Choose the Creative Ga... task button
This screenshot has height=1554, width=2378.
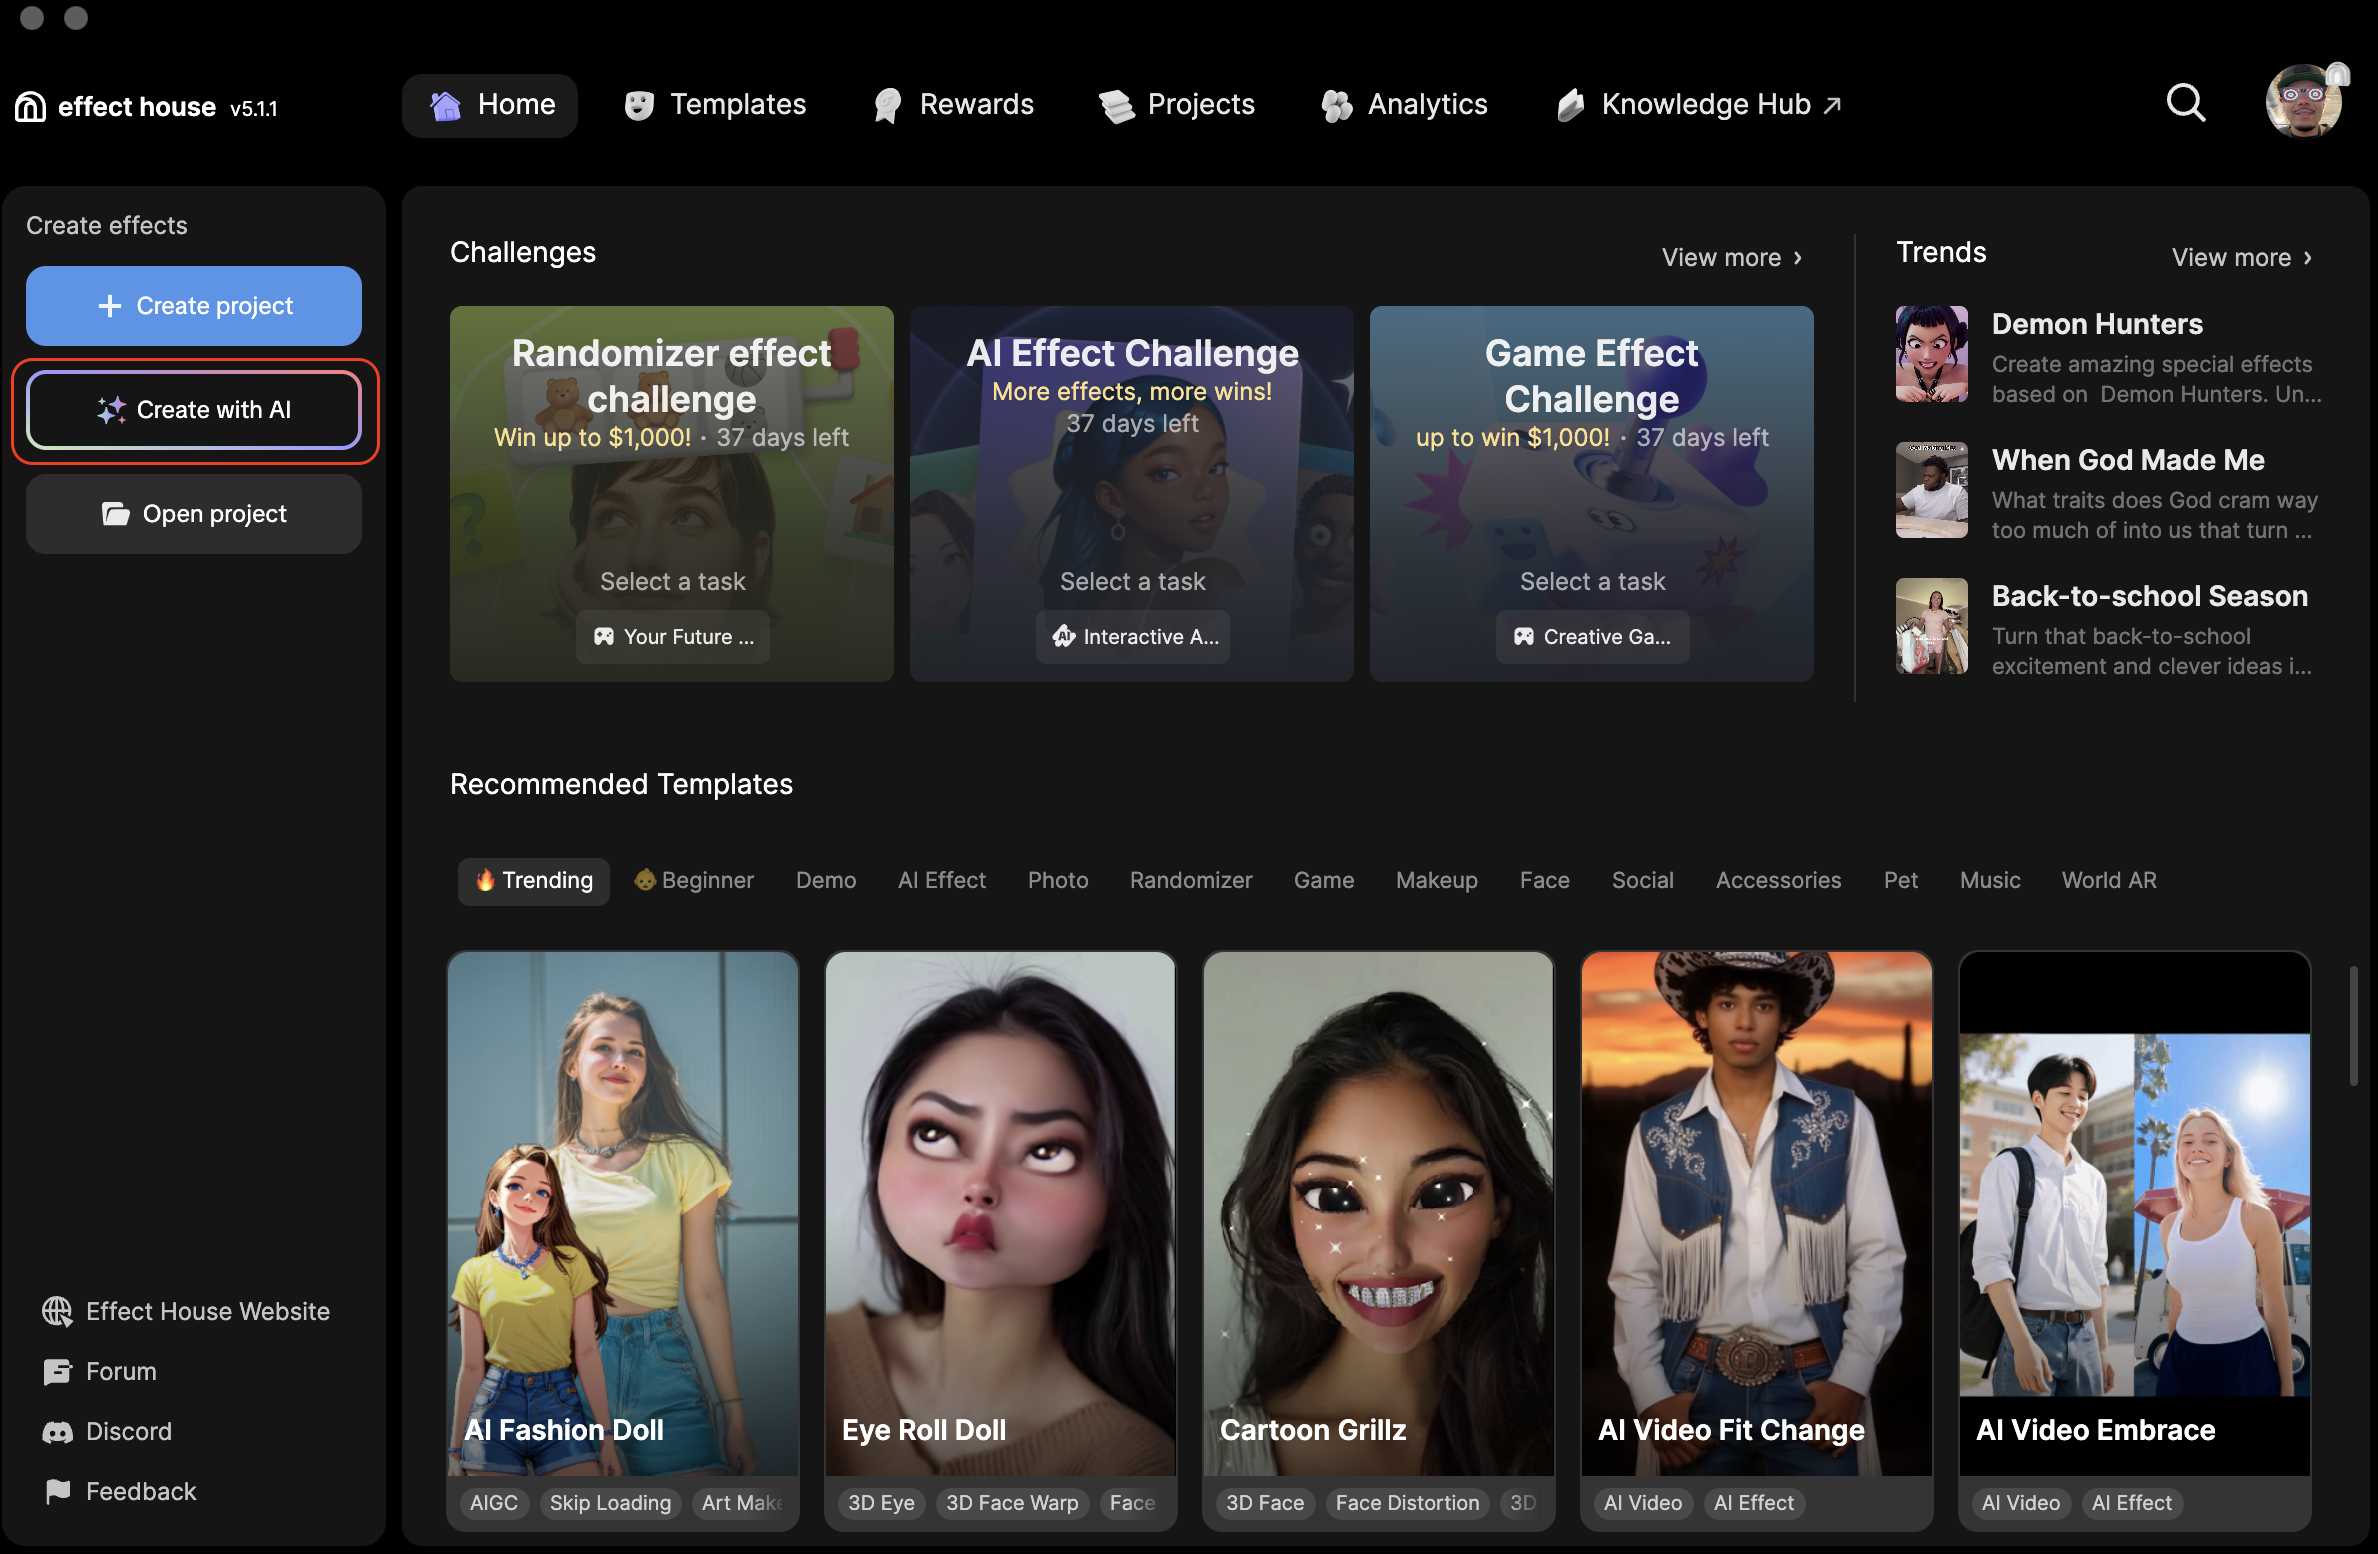coord(1593,637)
